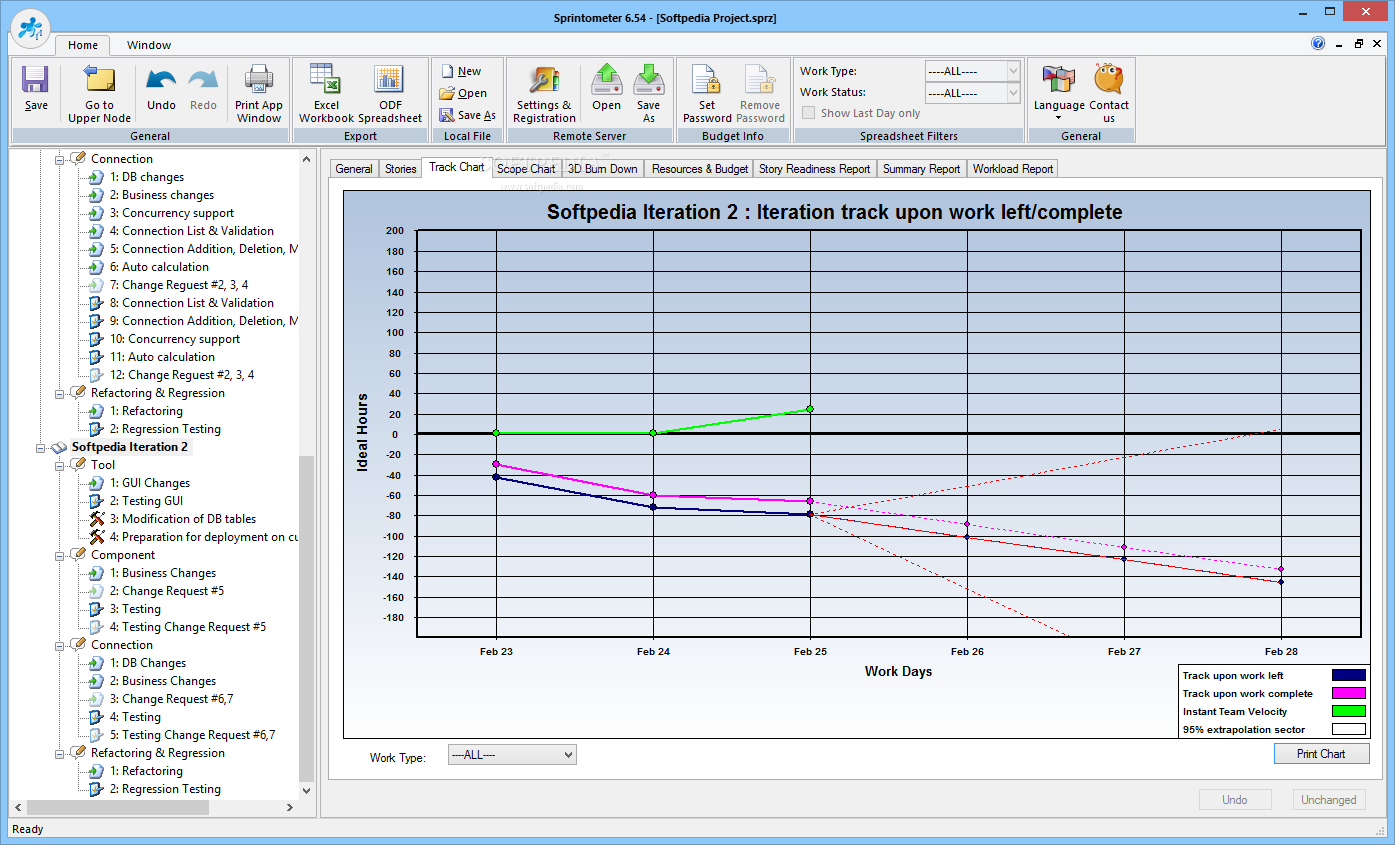Viewport: 1395px width, 845px height.
Task: Open ribbon Work Type dropdown
Action: click(1013, 71)
